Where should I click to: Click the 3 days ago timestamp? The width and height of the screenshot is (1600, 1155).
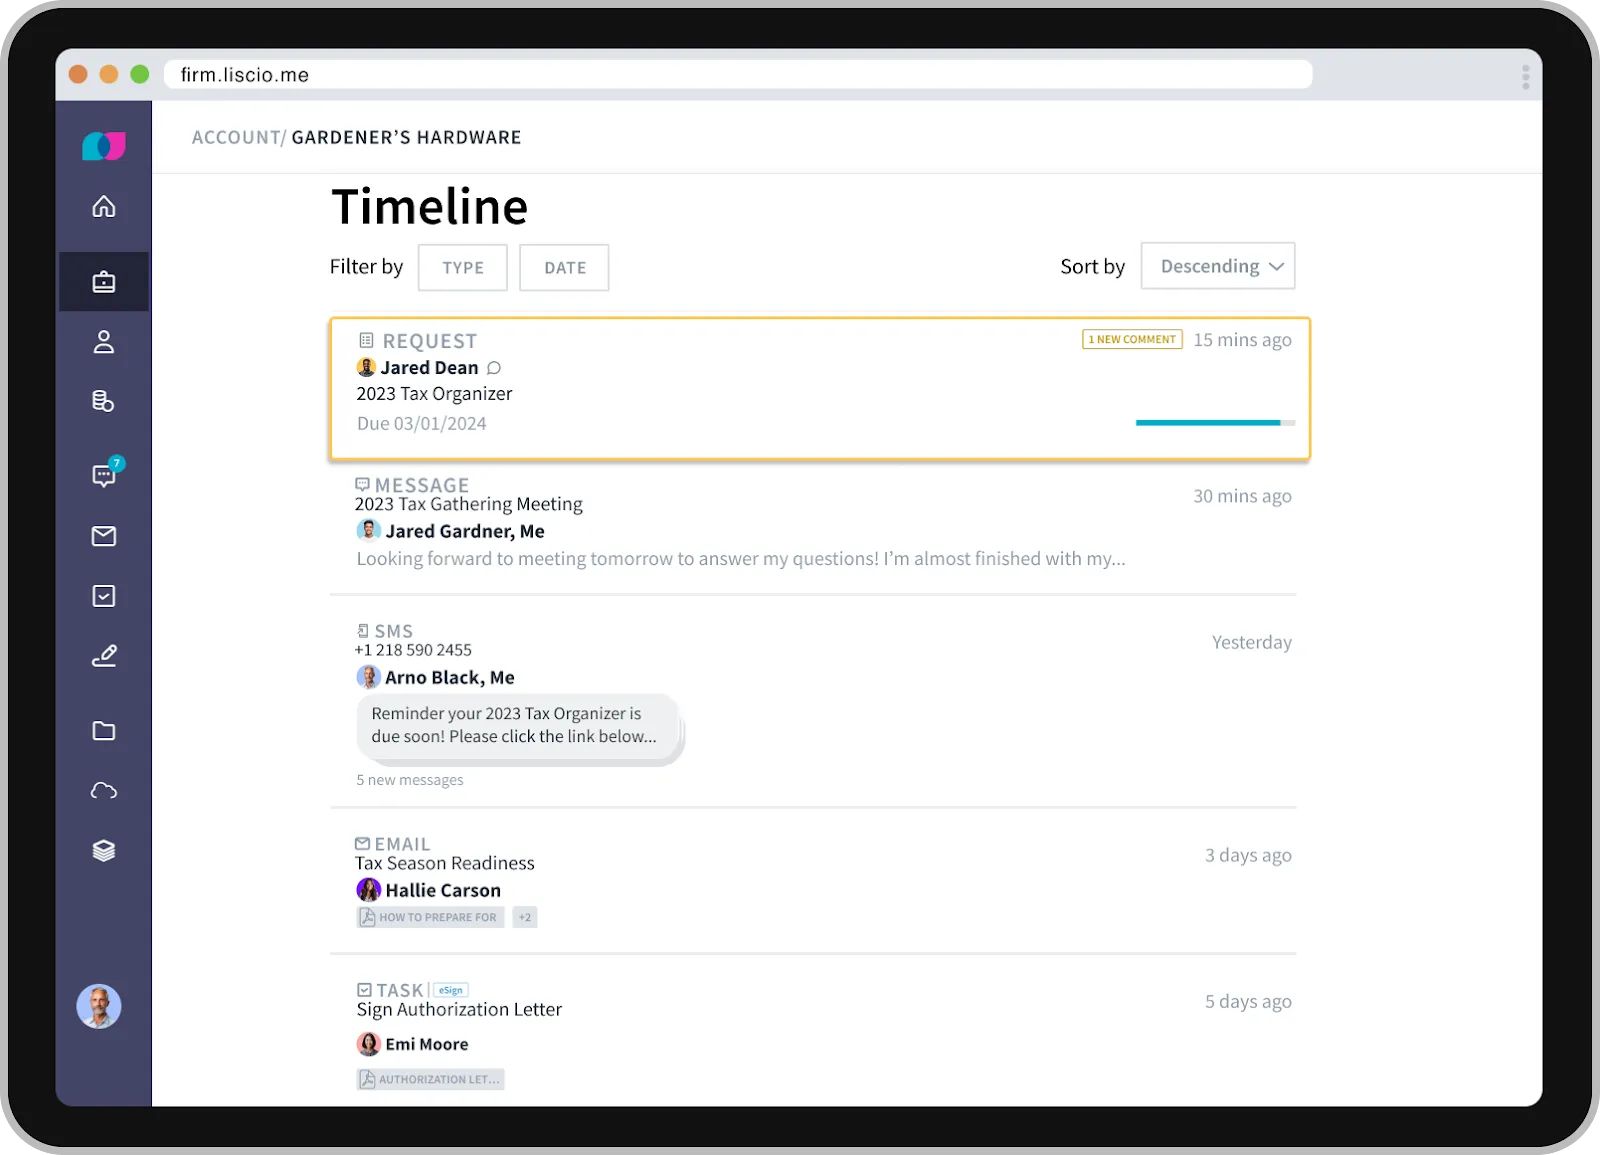(1248, 855)
